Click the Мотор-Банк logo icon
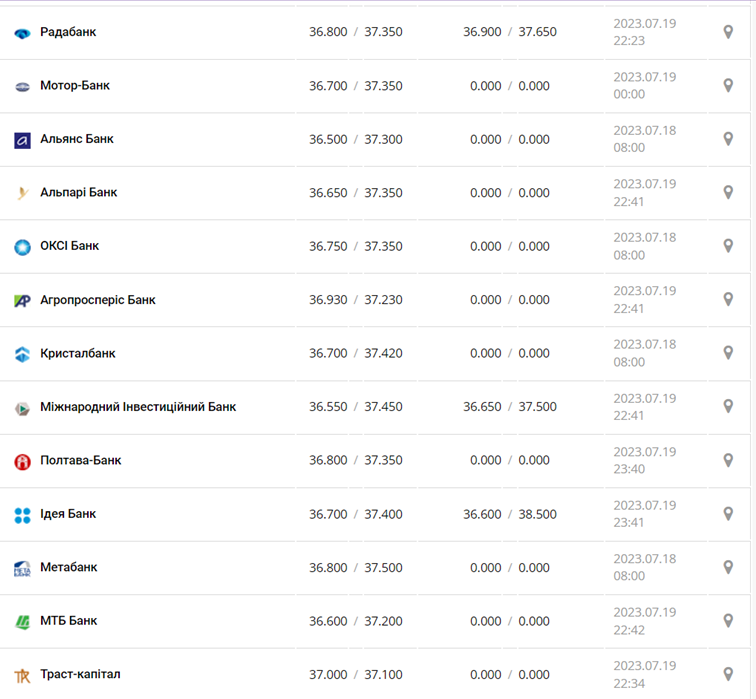 coord(22,86)
